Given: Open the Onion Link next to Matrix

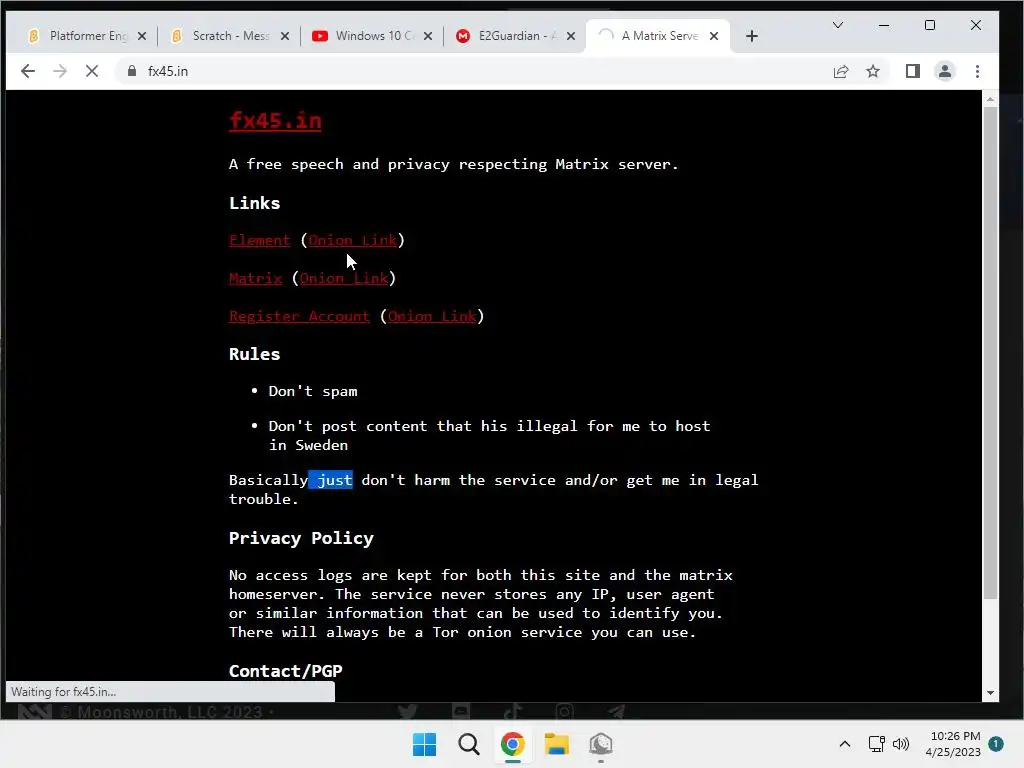Looking at the screenshot, I should coord(344,278).
